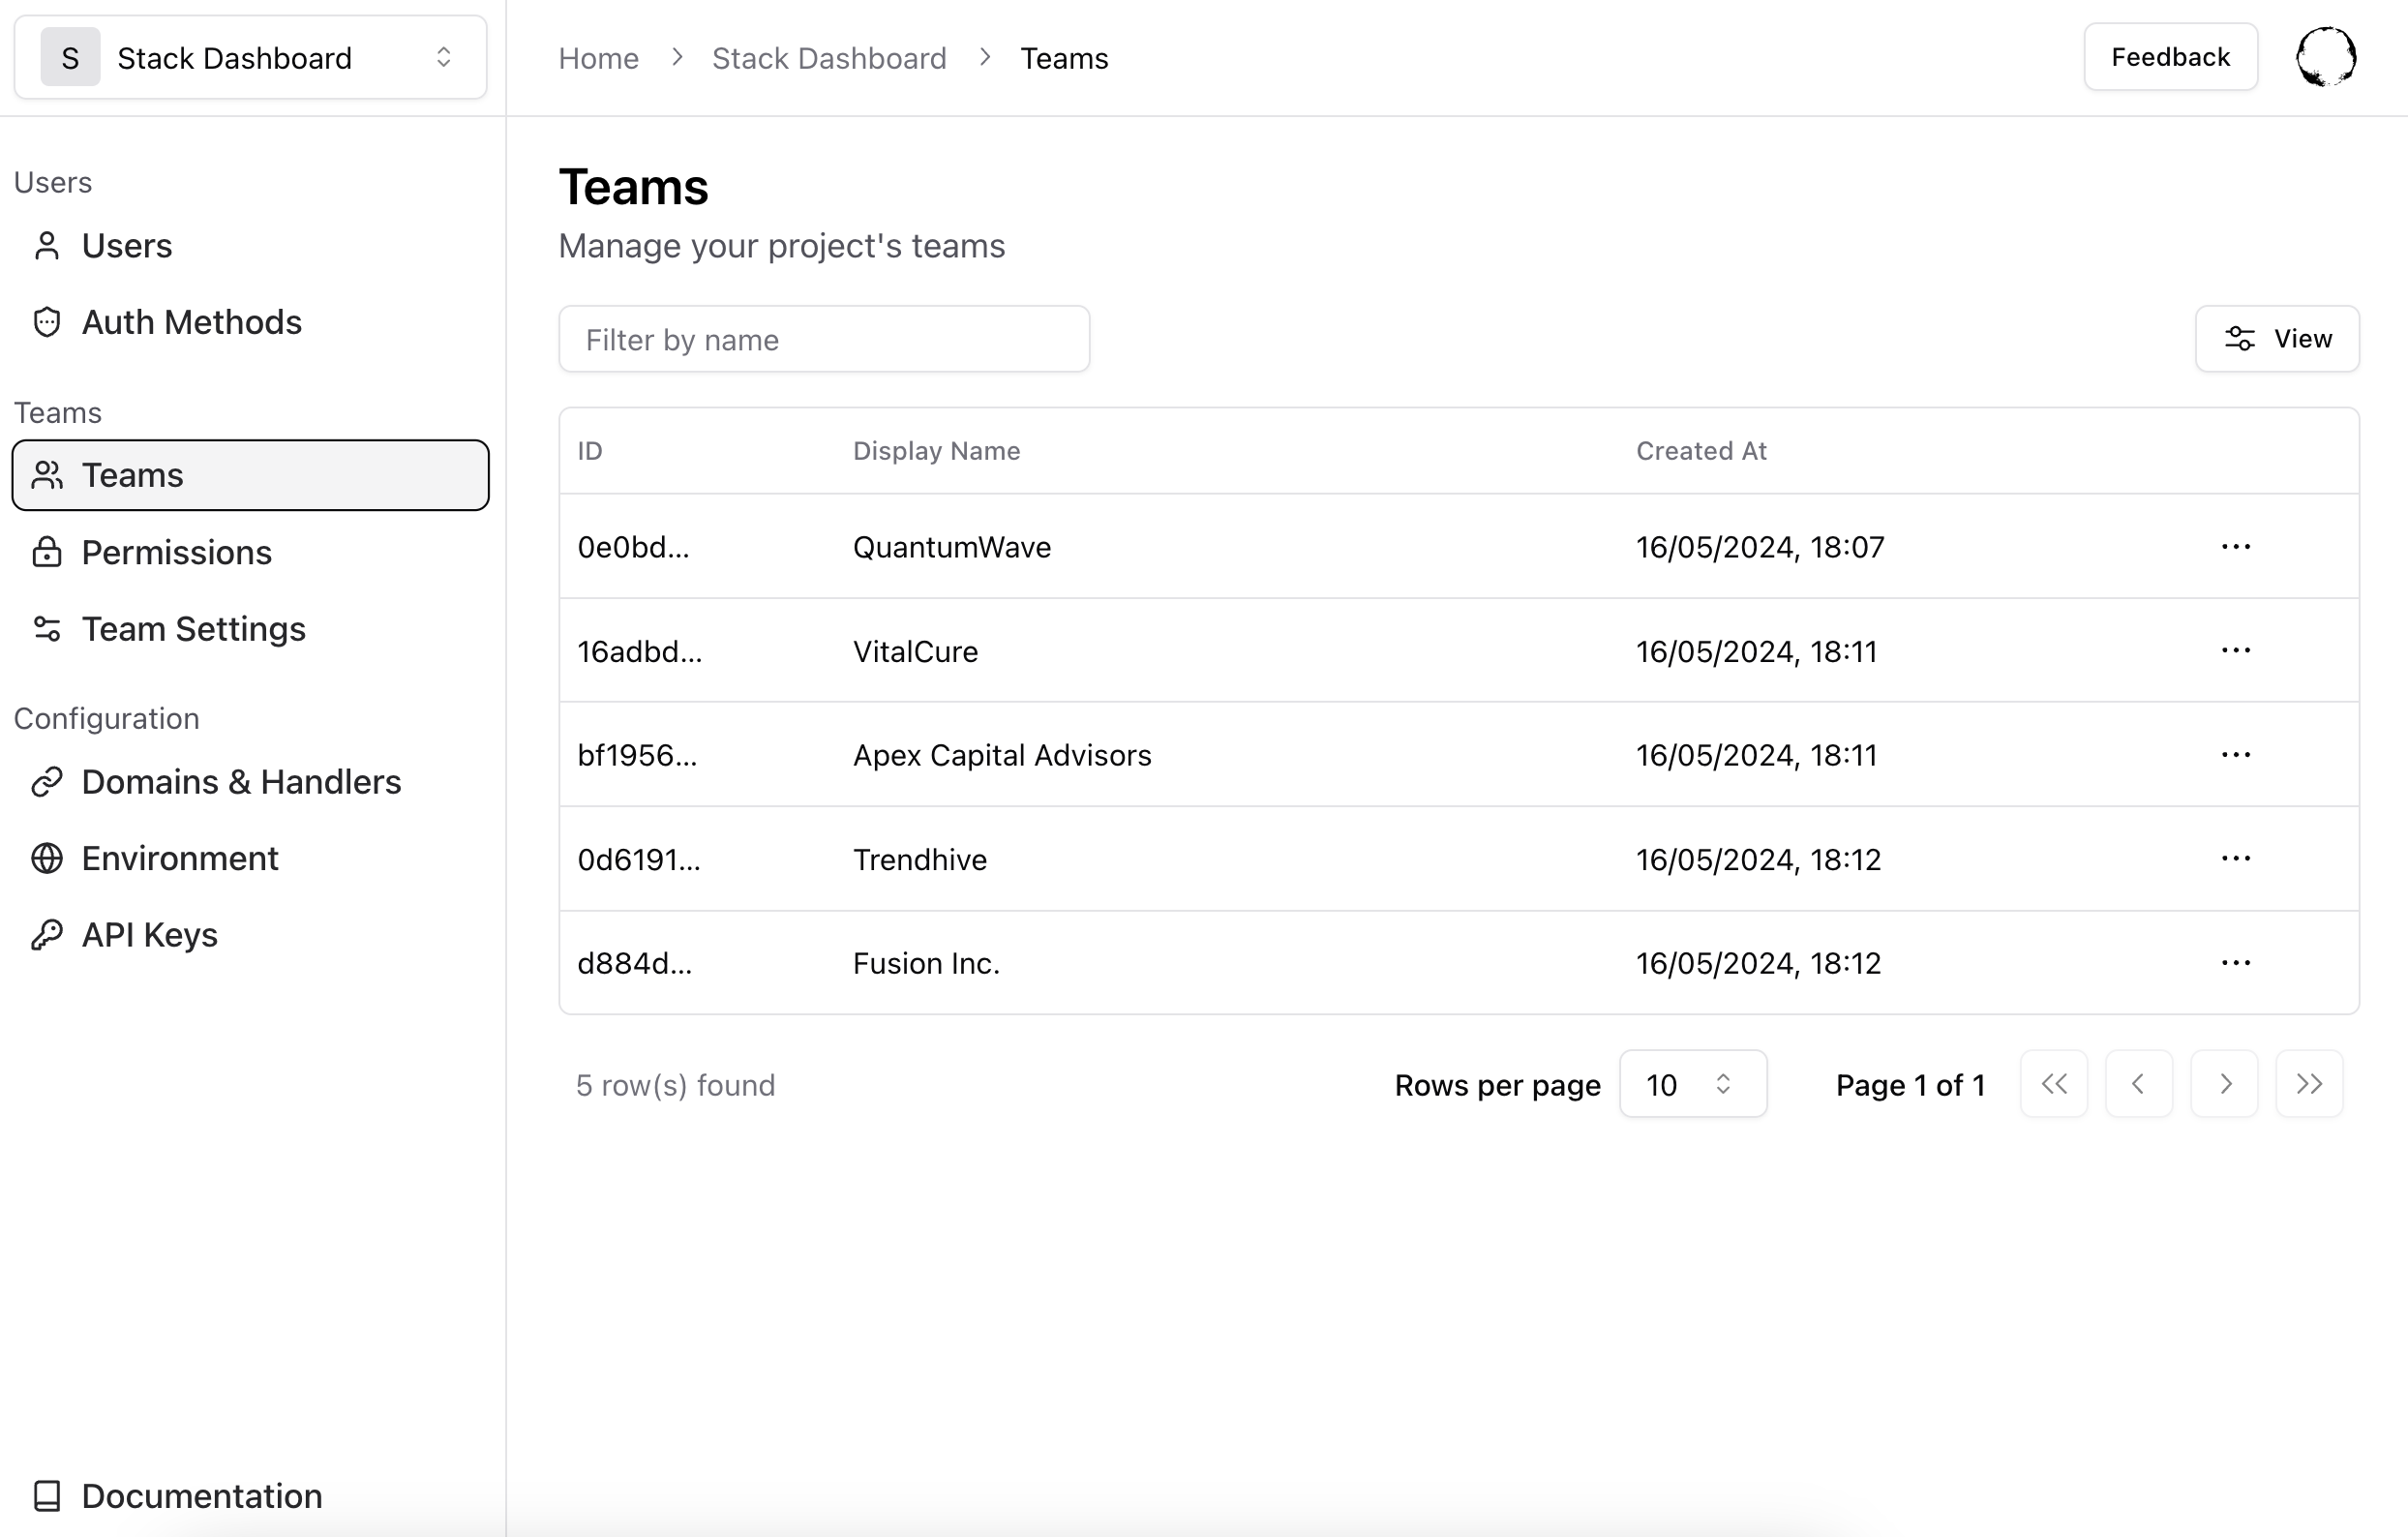Click the Feedback button

pyautogui.click(x=2169, y=57)
